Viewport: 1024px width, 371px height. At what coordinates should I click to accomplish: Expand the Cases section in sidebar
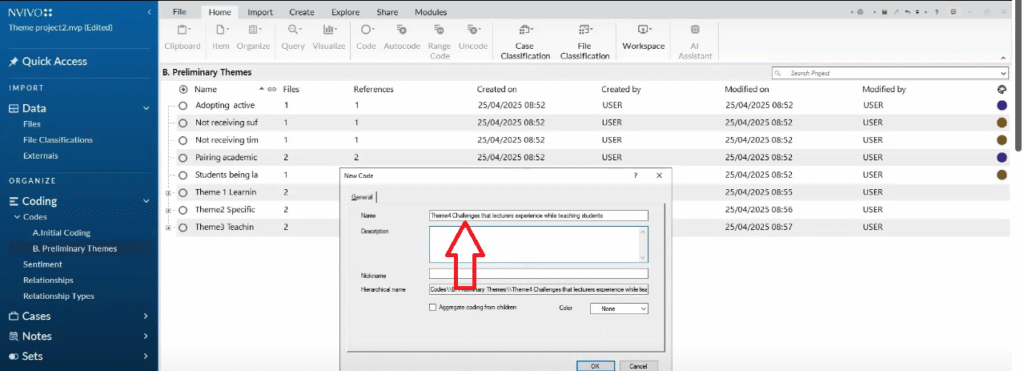coord(146,316)
